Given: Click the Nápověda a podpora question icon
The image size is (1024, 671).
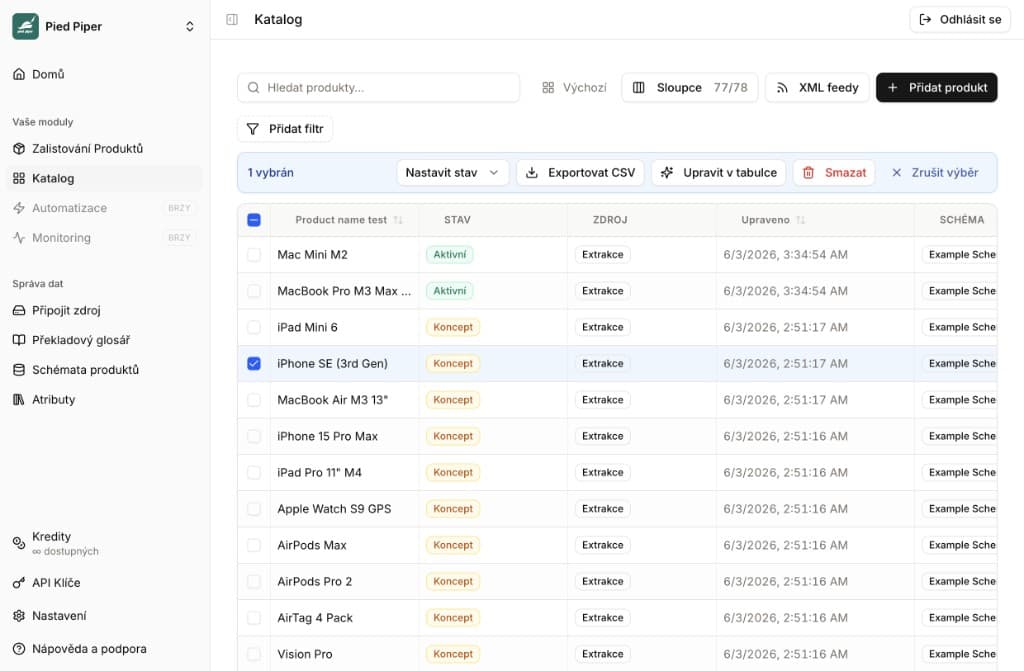Looking at the screenshot, I should 19,649.
